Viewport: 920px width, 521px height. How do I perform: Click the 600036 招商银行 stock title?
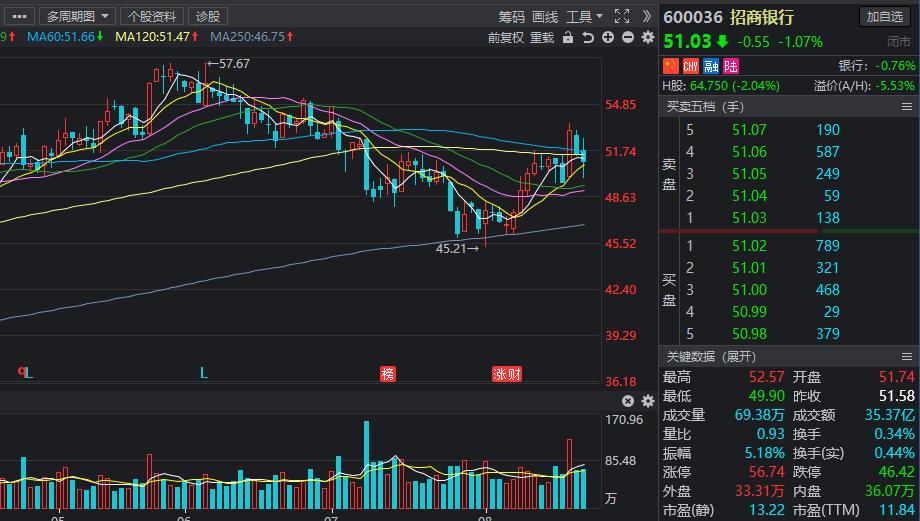coord(728,17)
